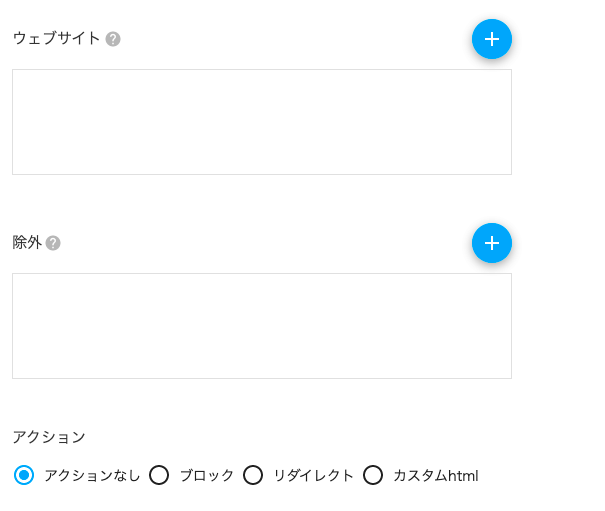Click the アクションなし option label text
605x511 pixels.
point(92,475)
